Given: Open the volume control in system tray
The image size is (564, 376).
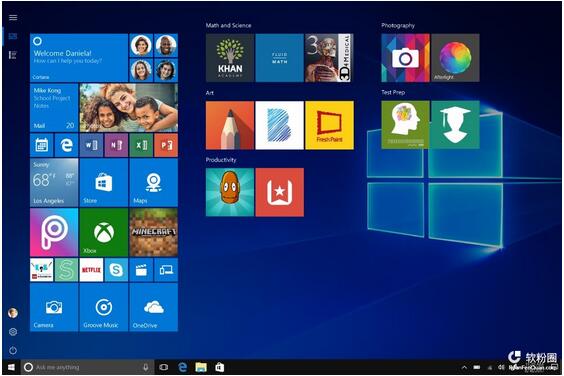Looking at the screenshot, I should point(501,367).
